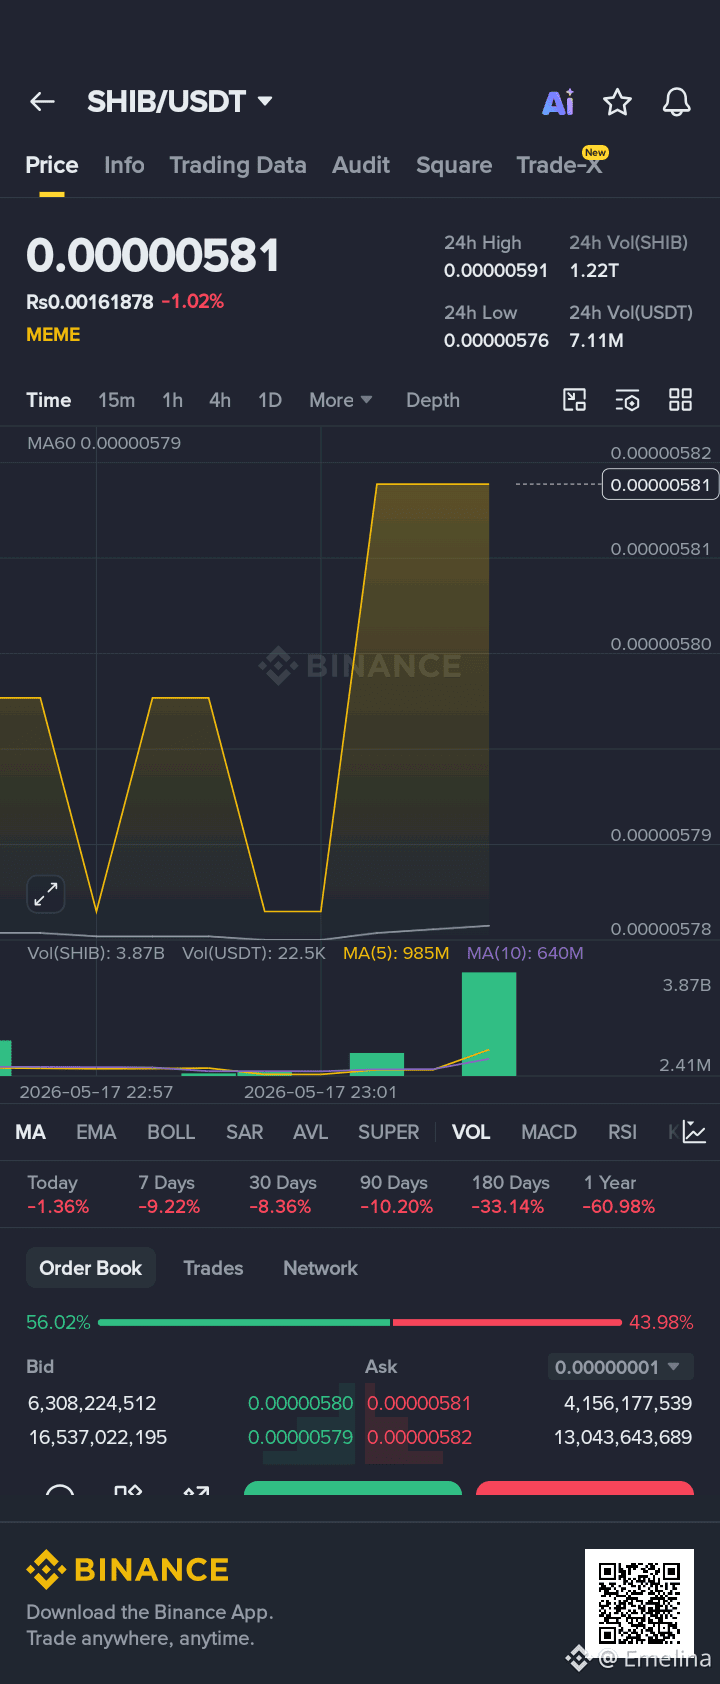
Task: Expand chart to fullscreen
Action: (x=46, y=894)
